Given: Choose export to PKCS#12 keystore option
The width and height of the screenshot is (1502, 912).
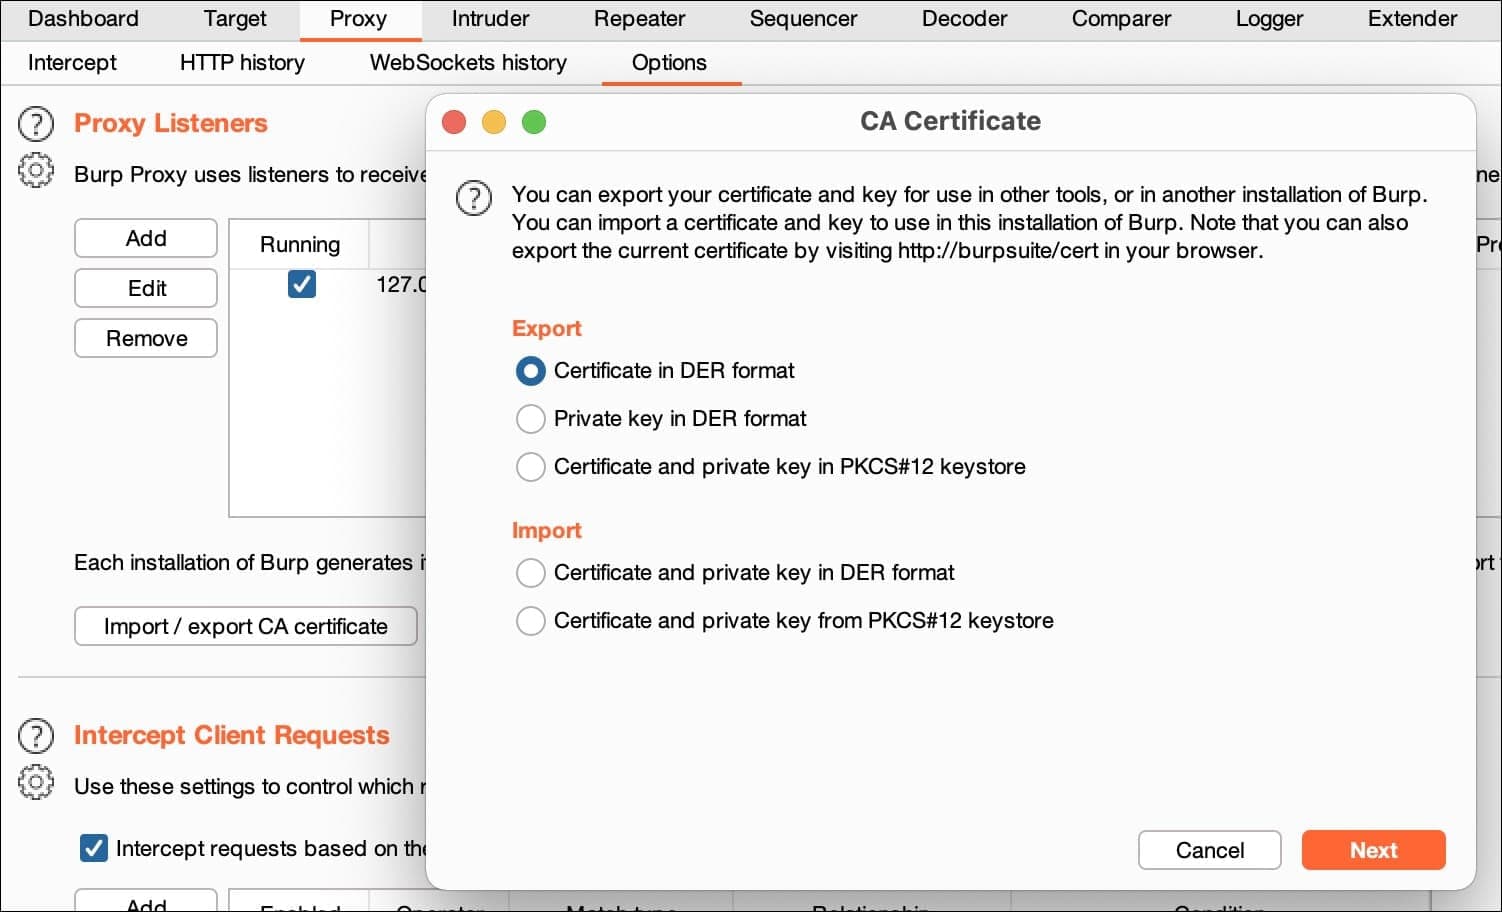Looking at the screenshot, I should [x=530, y=467].
